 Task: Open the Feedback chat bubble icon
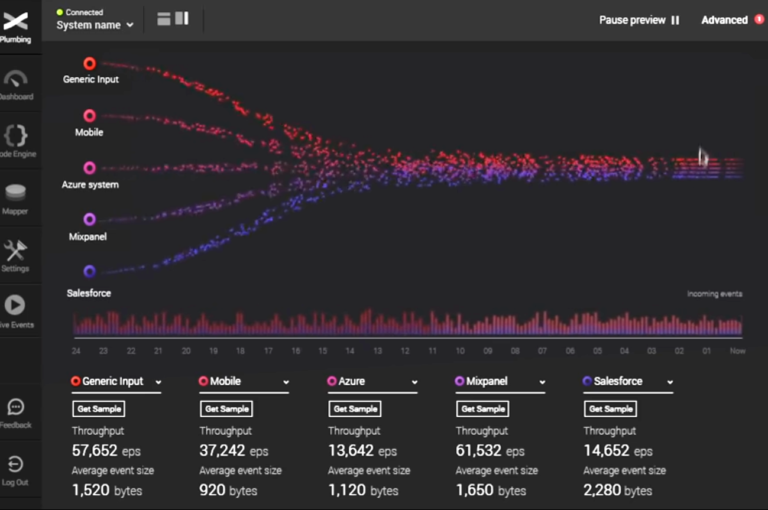coord(15,408)
